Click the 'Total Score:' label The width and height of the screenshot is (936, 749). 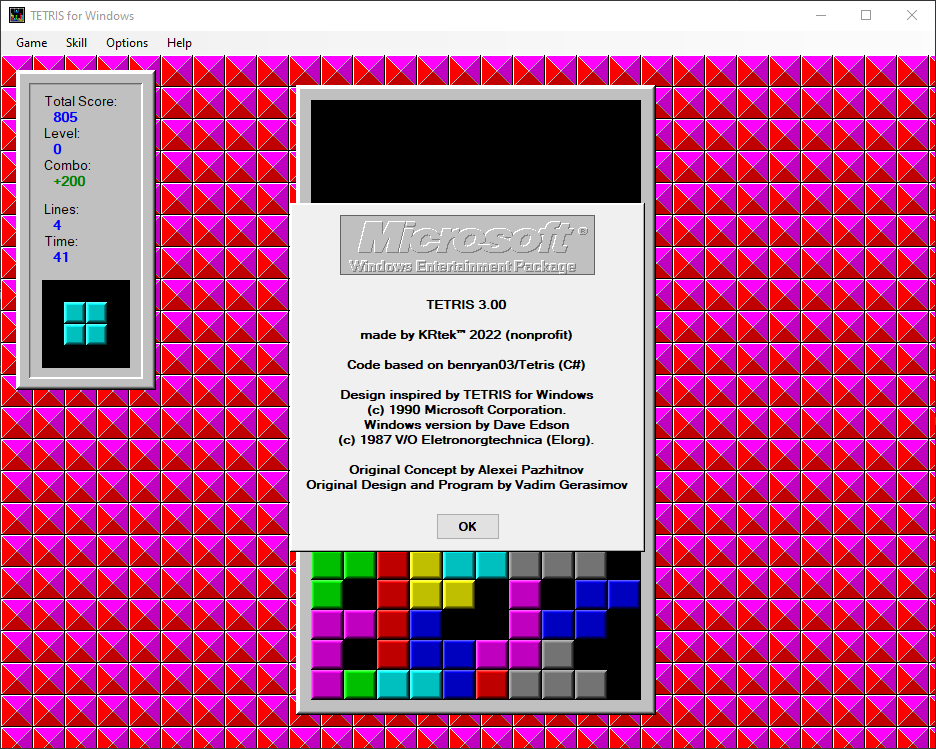81,101
